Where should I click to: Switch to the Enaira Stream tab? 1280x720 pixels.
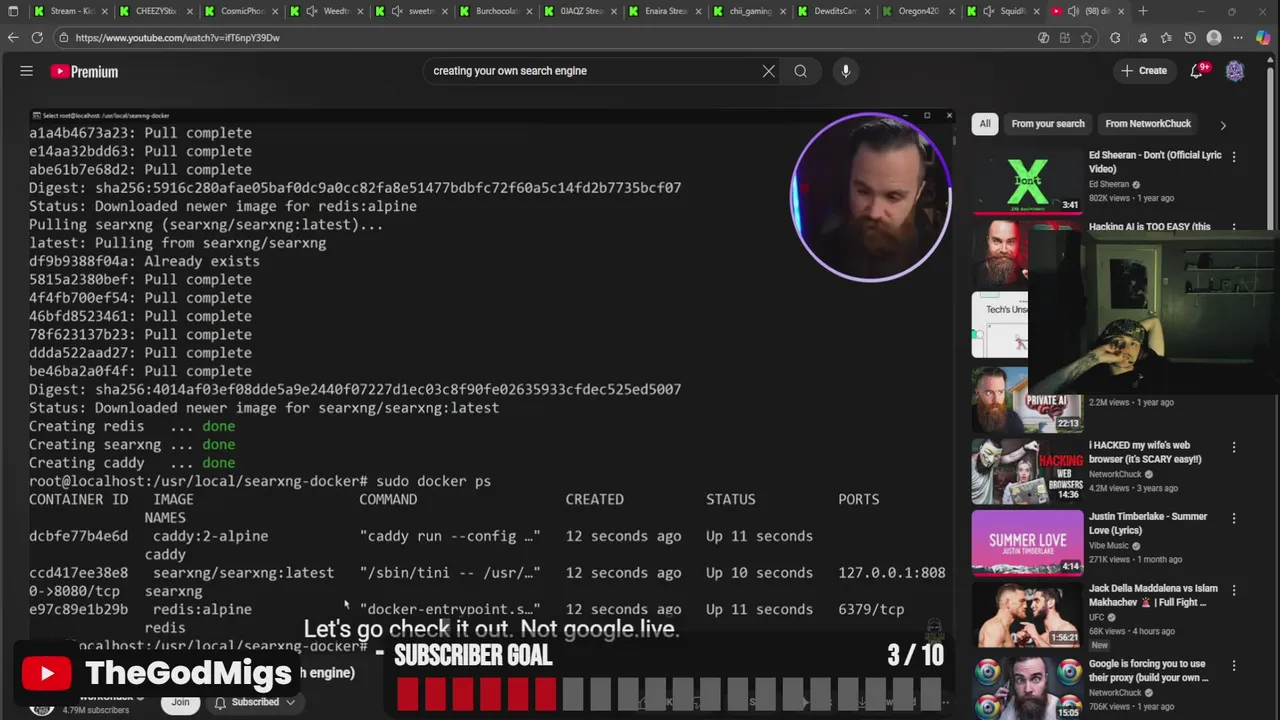[x=663, y=11]
